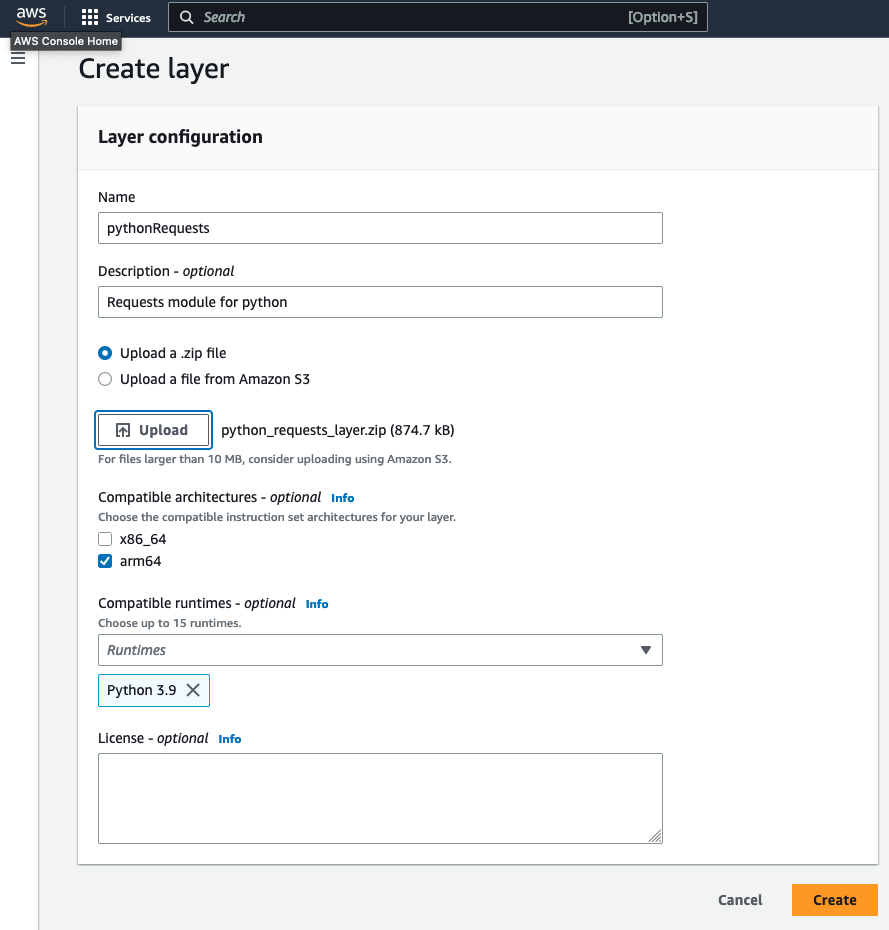Image resolution: width=889 pixels, height=930 pixels.
Task: Select the Upload a file from Amazon S3 option
Action: pyautogui.click(x=105, y=379)
